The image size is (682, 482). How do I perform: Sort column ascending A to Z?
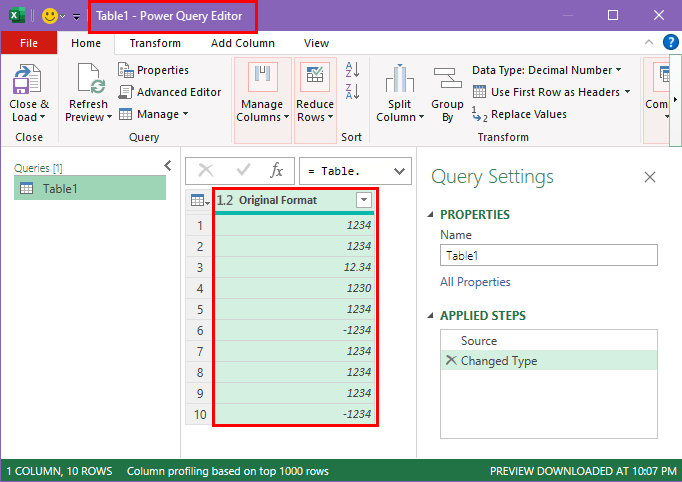coord(352,70)
